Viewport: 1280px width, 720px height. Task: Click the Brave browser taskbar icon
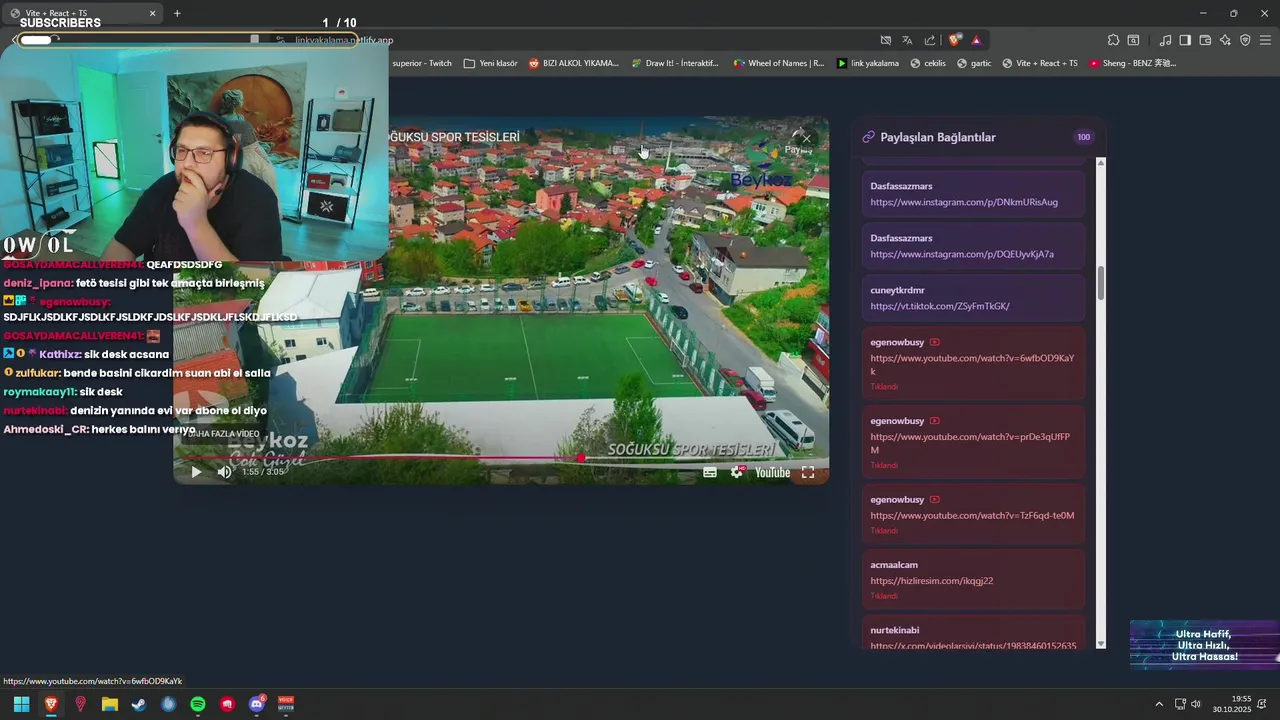(x=51, y=704)
